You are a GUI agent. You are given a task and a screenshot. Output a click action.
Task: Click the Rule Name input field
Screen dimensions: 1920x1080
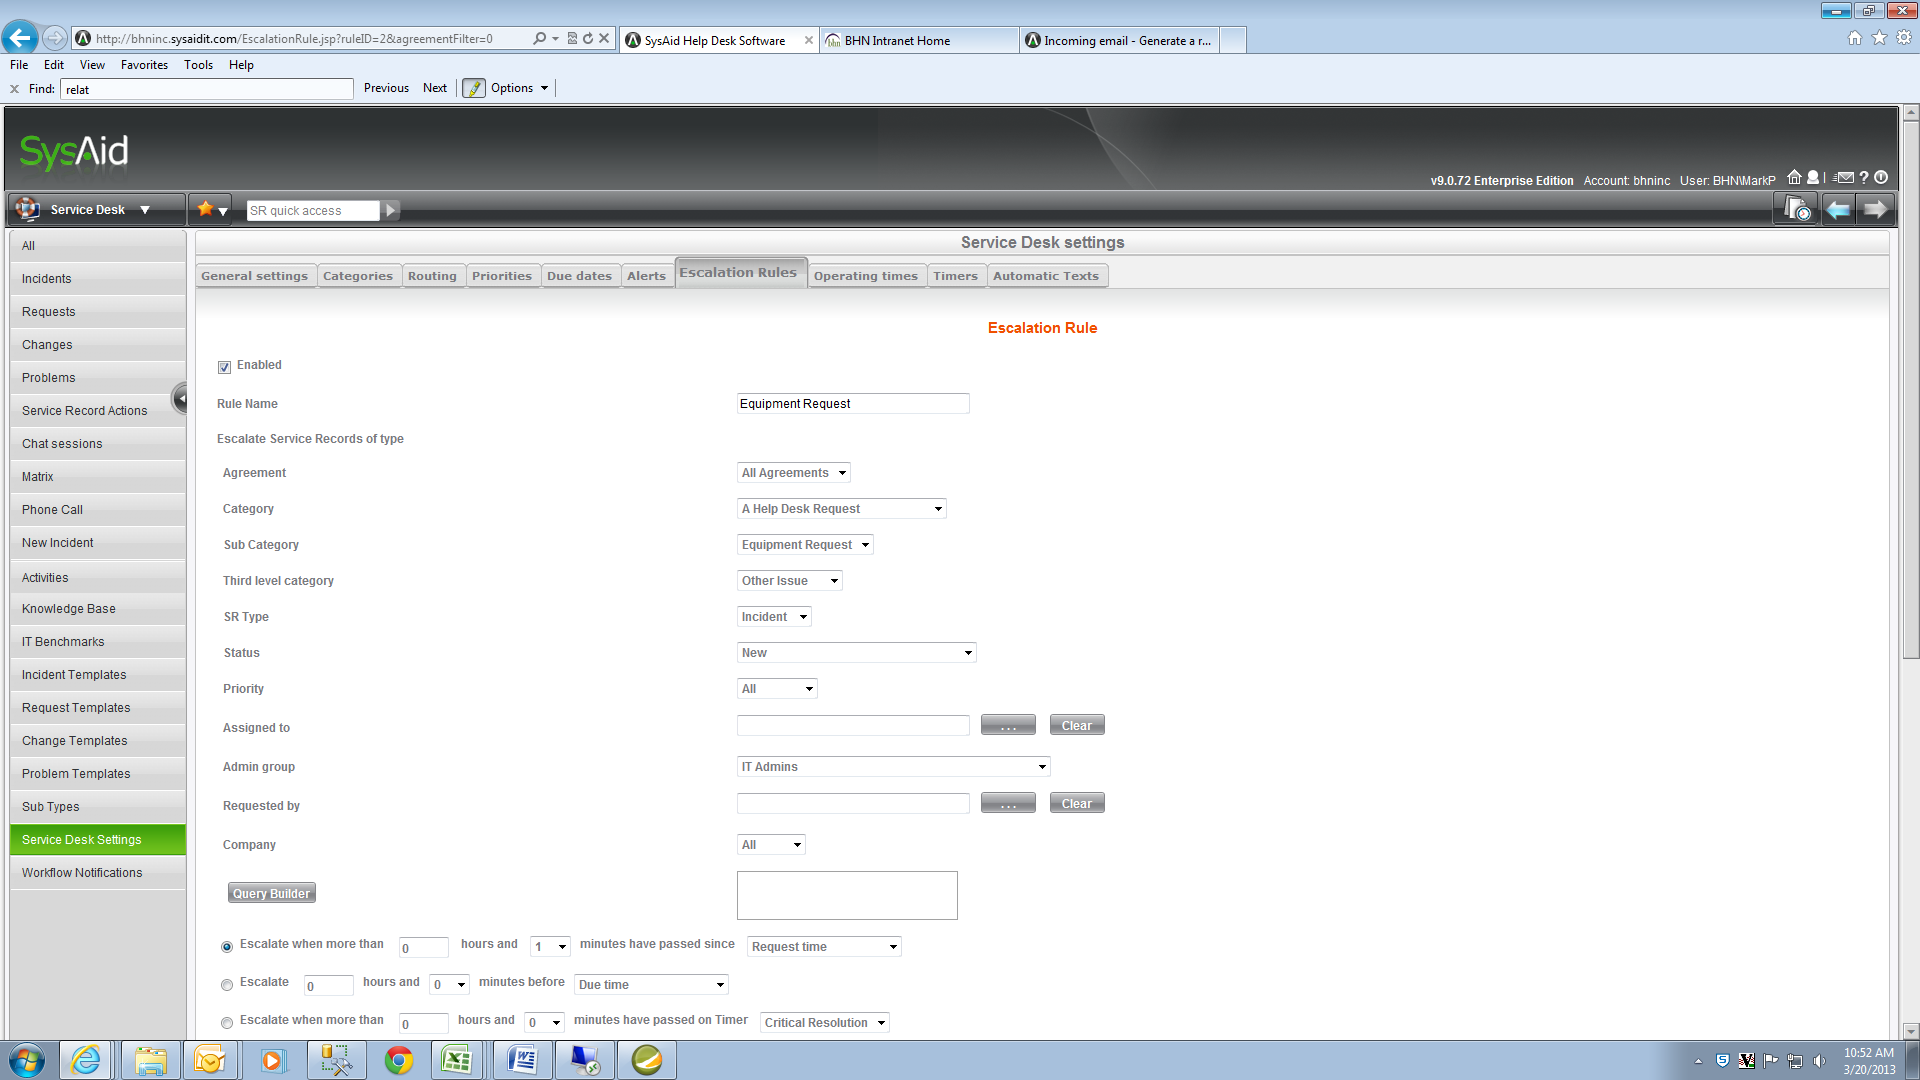853,404
